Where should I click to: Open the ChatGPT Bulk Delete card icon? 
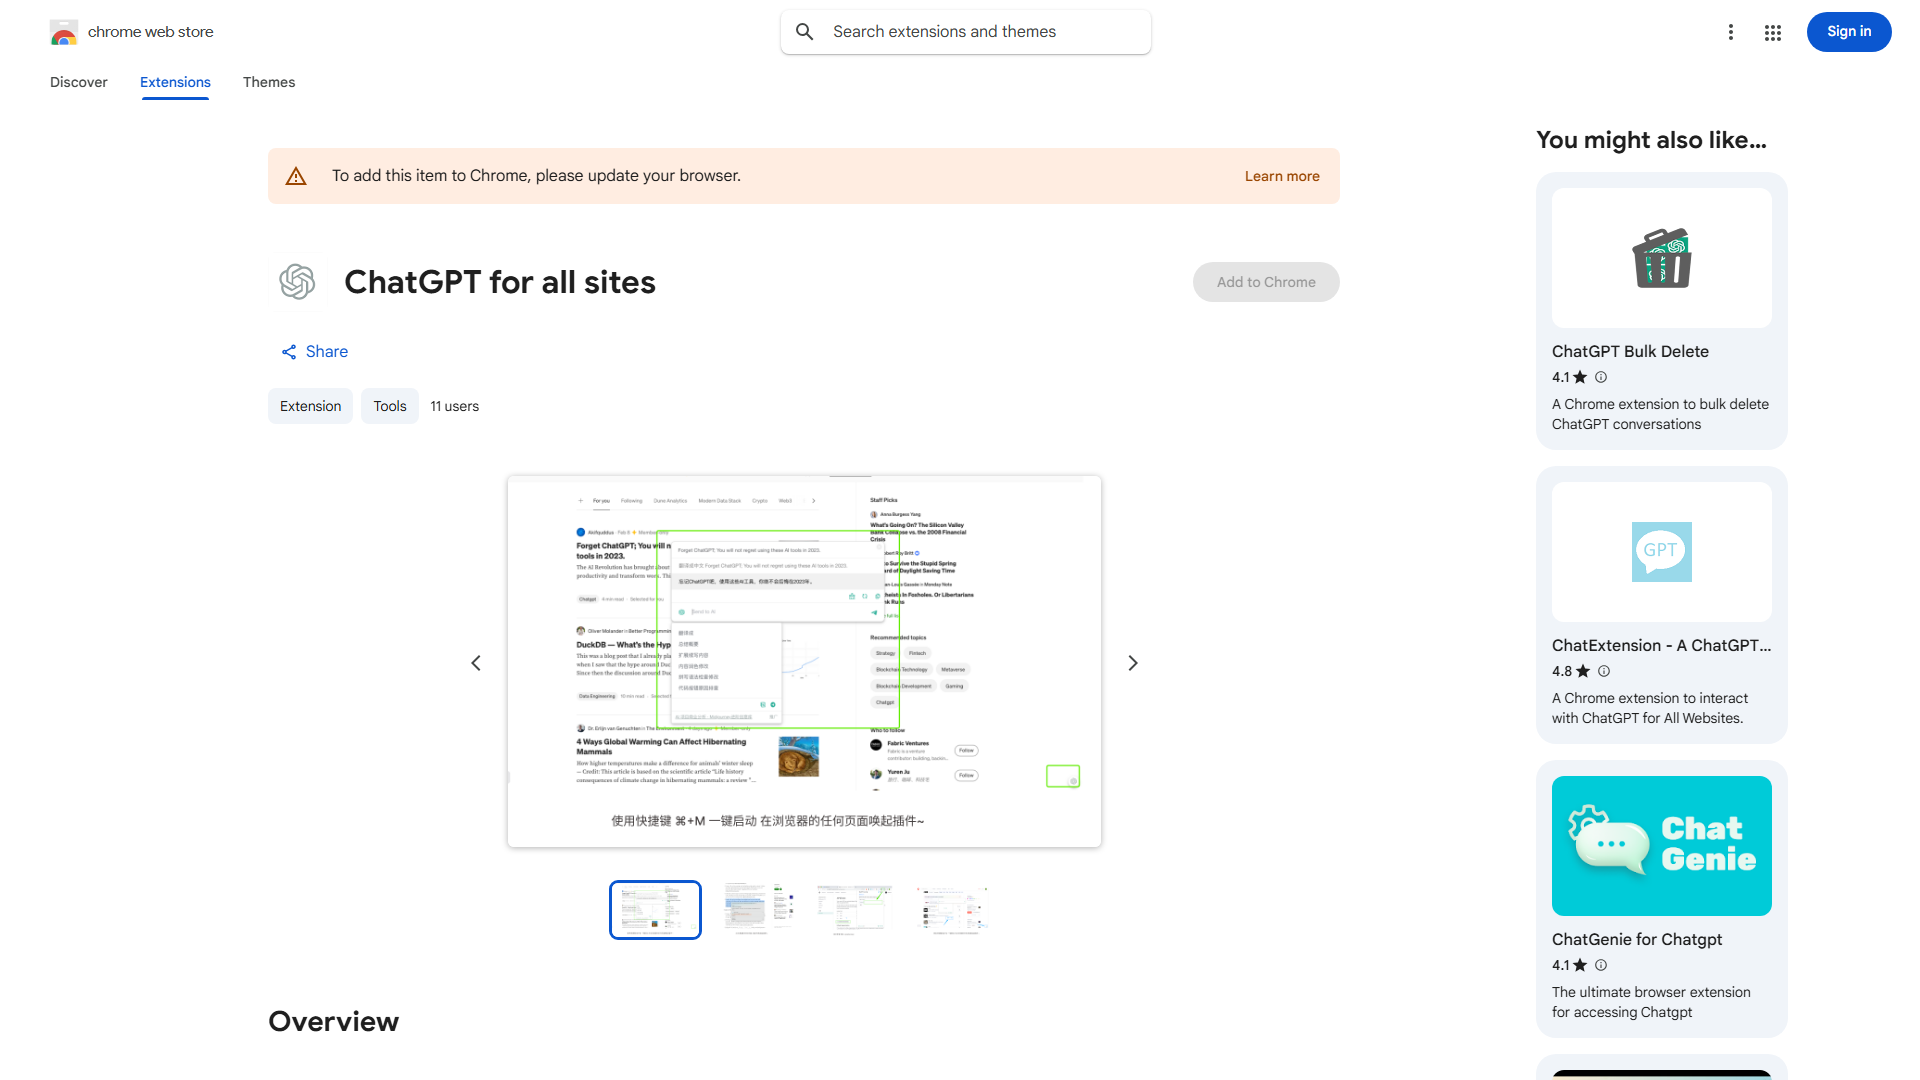(1660, 257)
